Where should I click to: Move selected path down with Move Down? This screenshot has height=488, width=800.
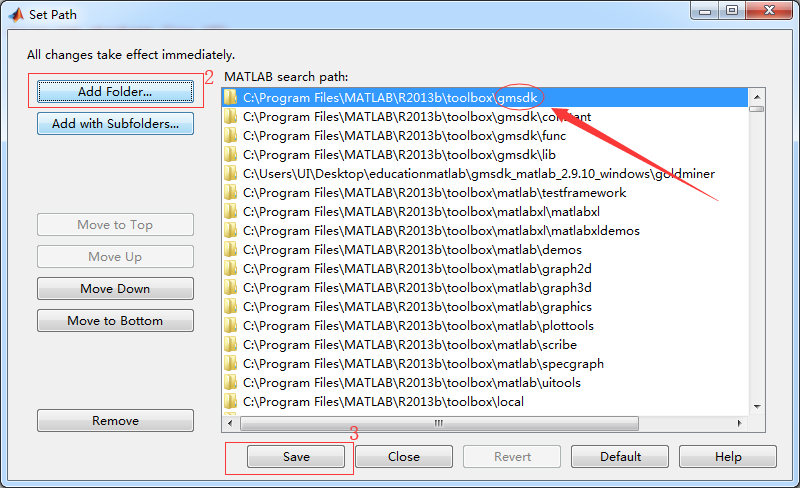[x=115, y=288]
